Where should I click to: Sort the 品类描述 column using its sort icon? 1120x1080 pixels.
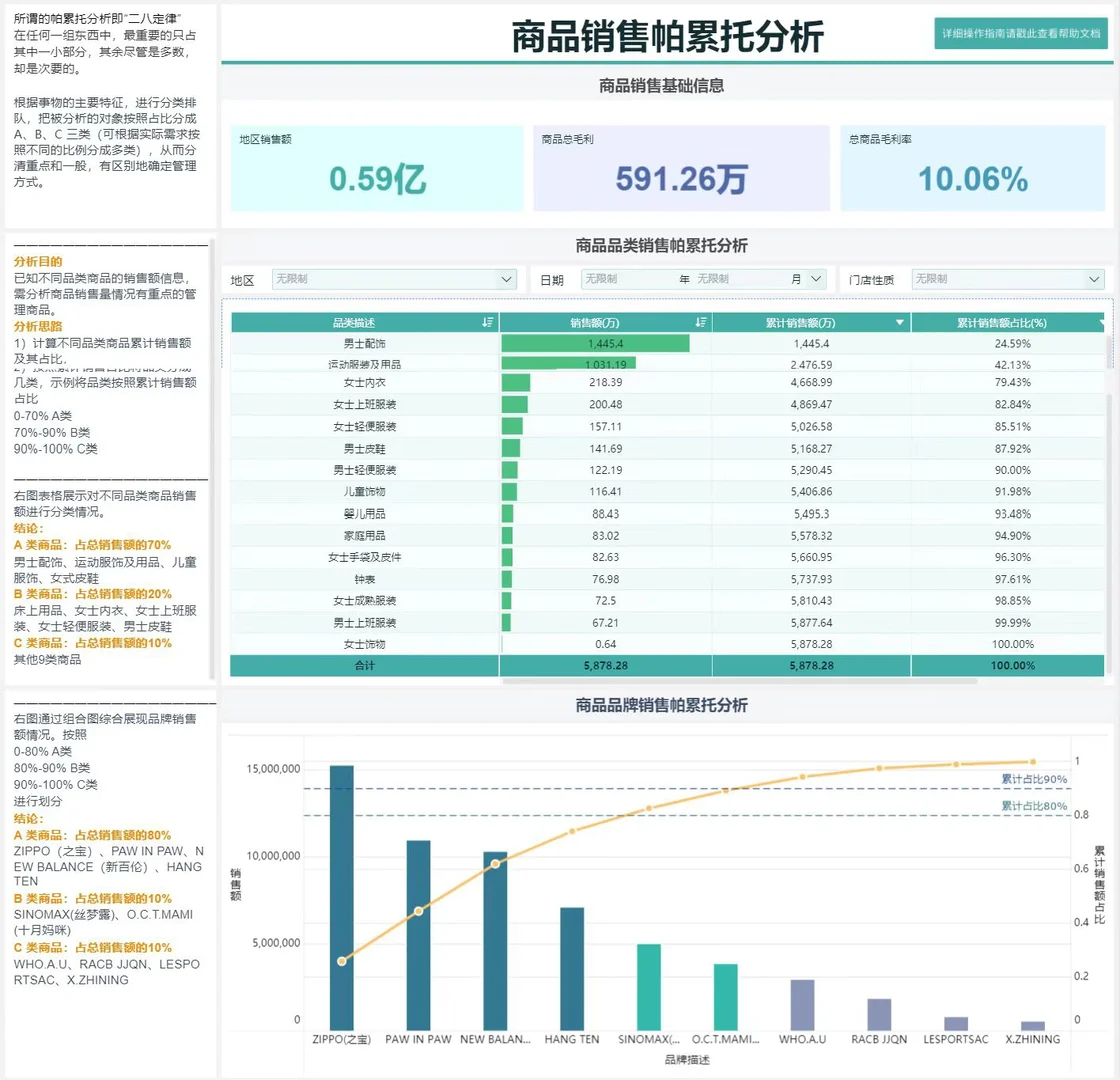tap(490, 321)
